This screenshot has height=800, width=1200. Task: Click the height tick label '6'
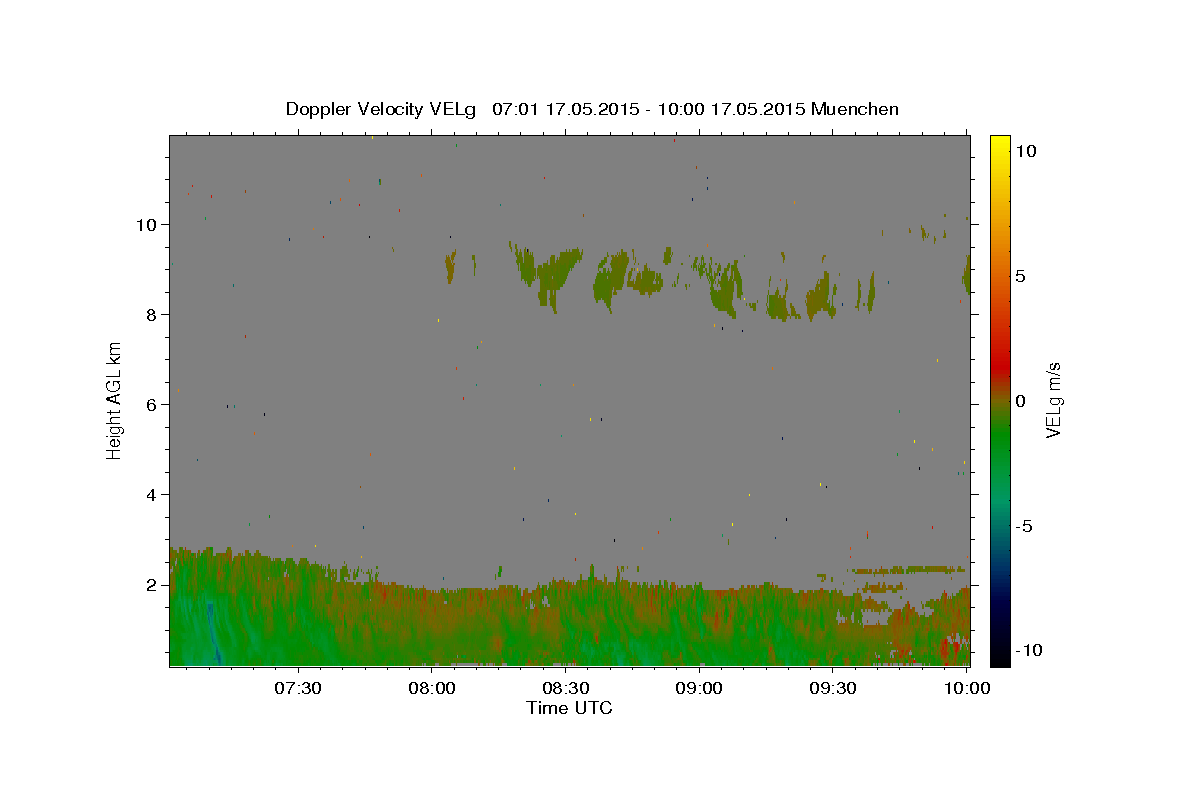(152, 405)
